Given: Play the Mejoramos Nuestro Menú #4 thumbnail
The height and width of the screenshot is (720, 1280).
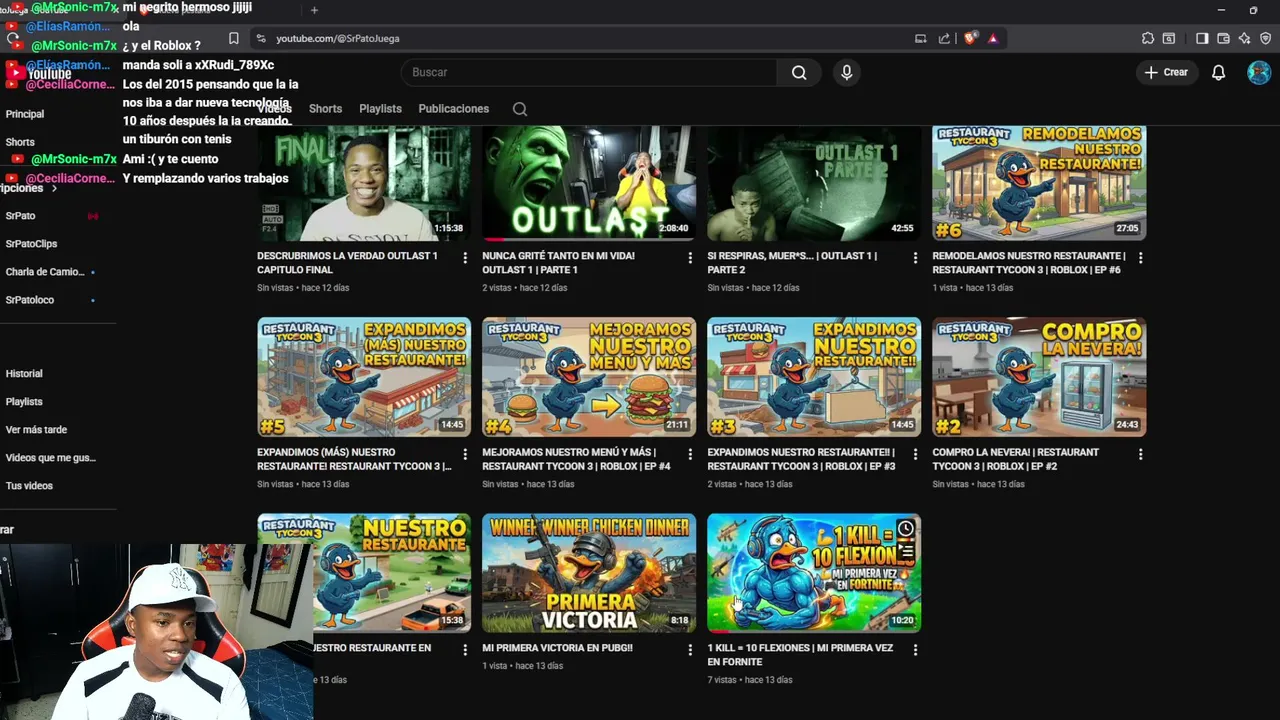Looking at the screenshot, I should (x=589, y=377).
